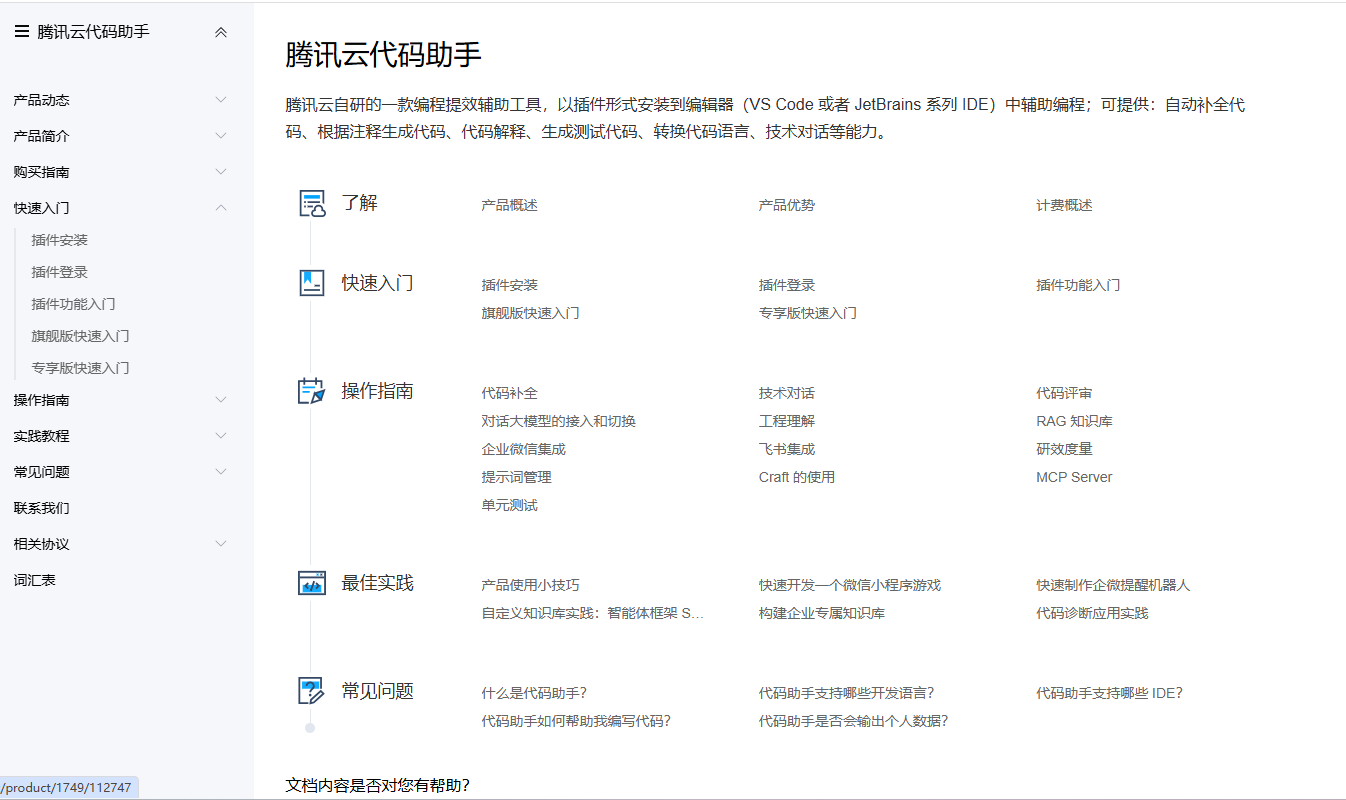Open 旗舰版快速入门 link in main content
Viewport: 1346px width, 800px height.
[x=531, y=313]
